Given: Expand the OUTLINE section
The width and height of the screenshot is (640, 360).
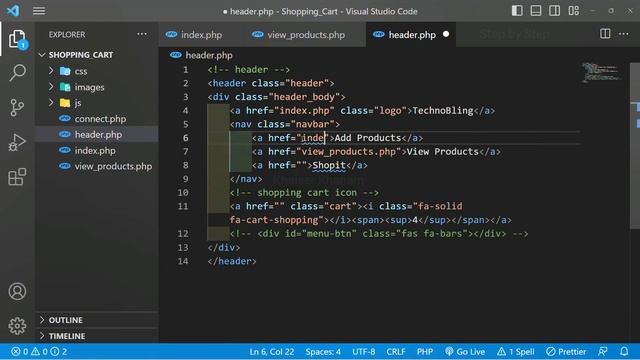Looking at the screenshot, I should click(x=65, y=320).
